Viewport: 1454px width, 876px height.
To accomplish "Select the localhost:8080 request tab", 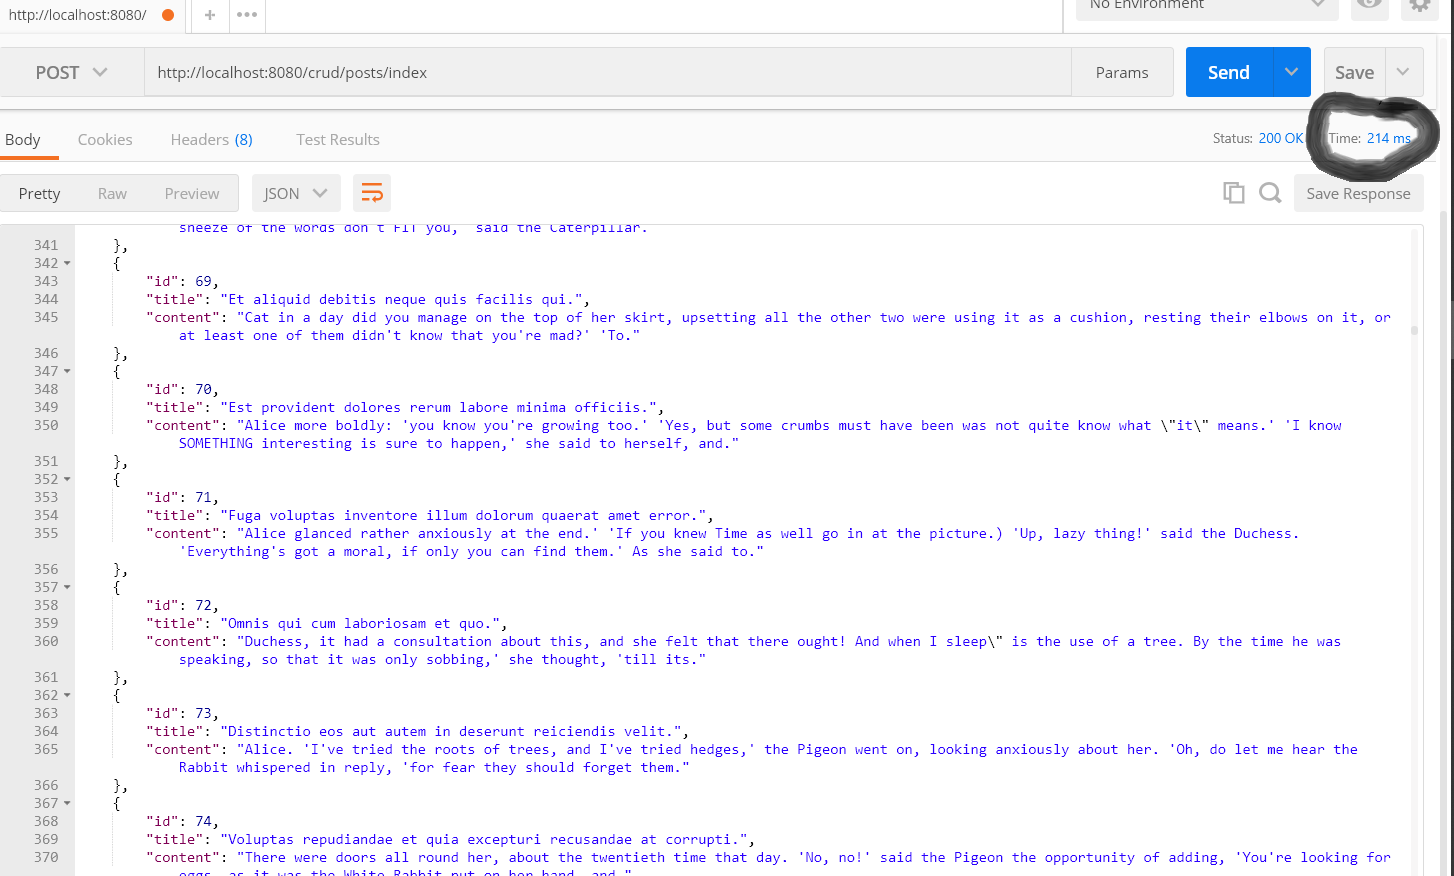I will click(x=91, y=15).
